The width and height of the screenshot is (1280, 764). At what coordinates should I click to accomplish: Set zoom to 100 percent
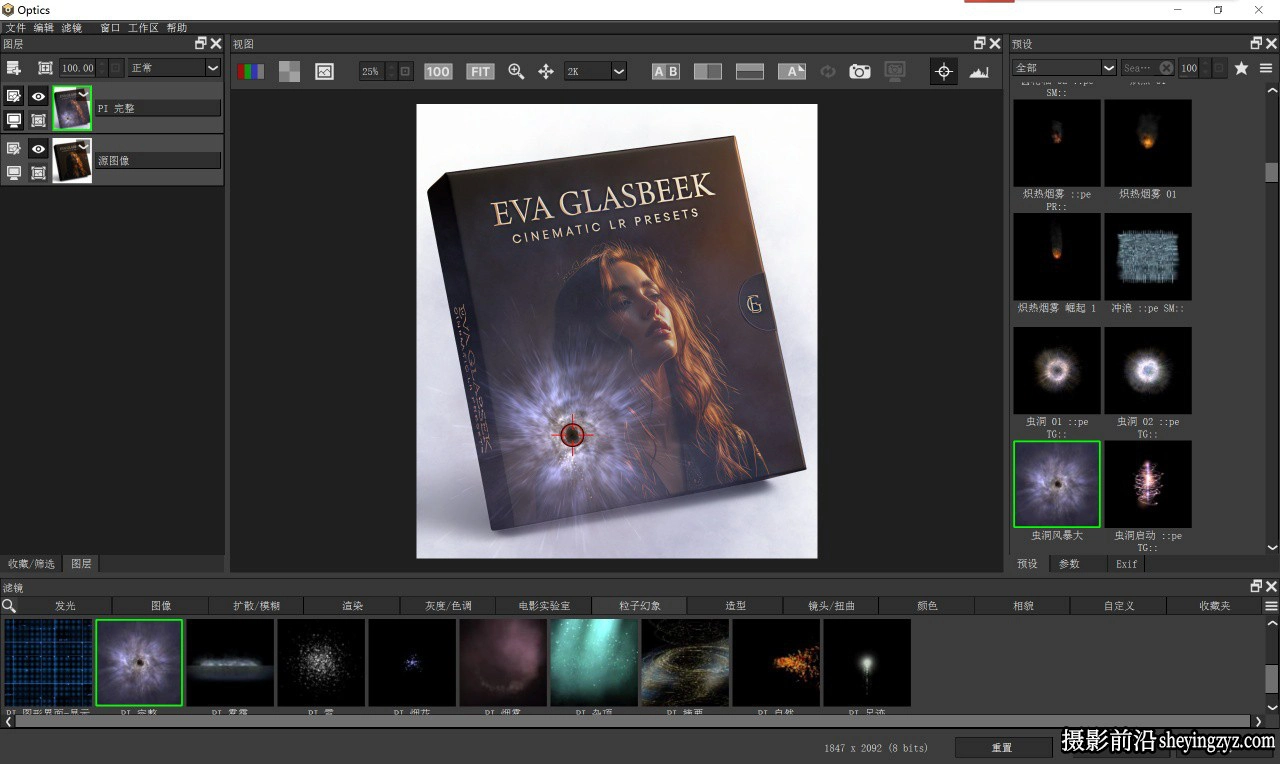point(438,71)
